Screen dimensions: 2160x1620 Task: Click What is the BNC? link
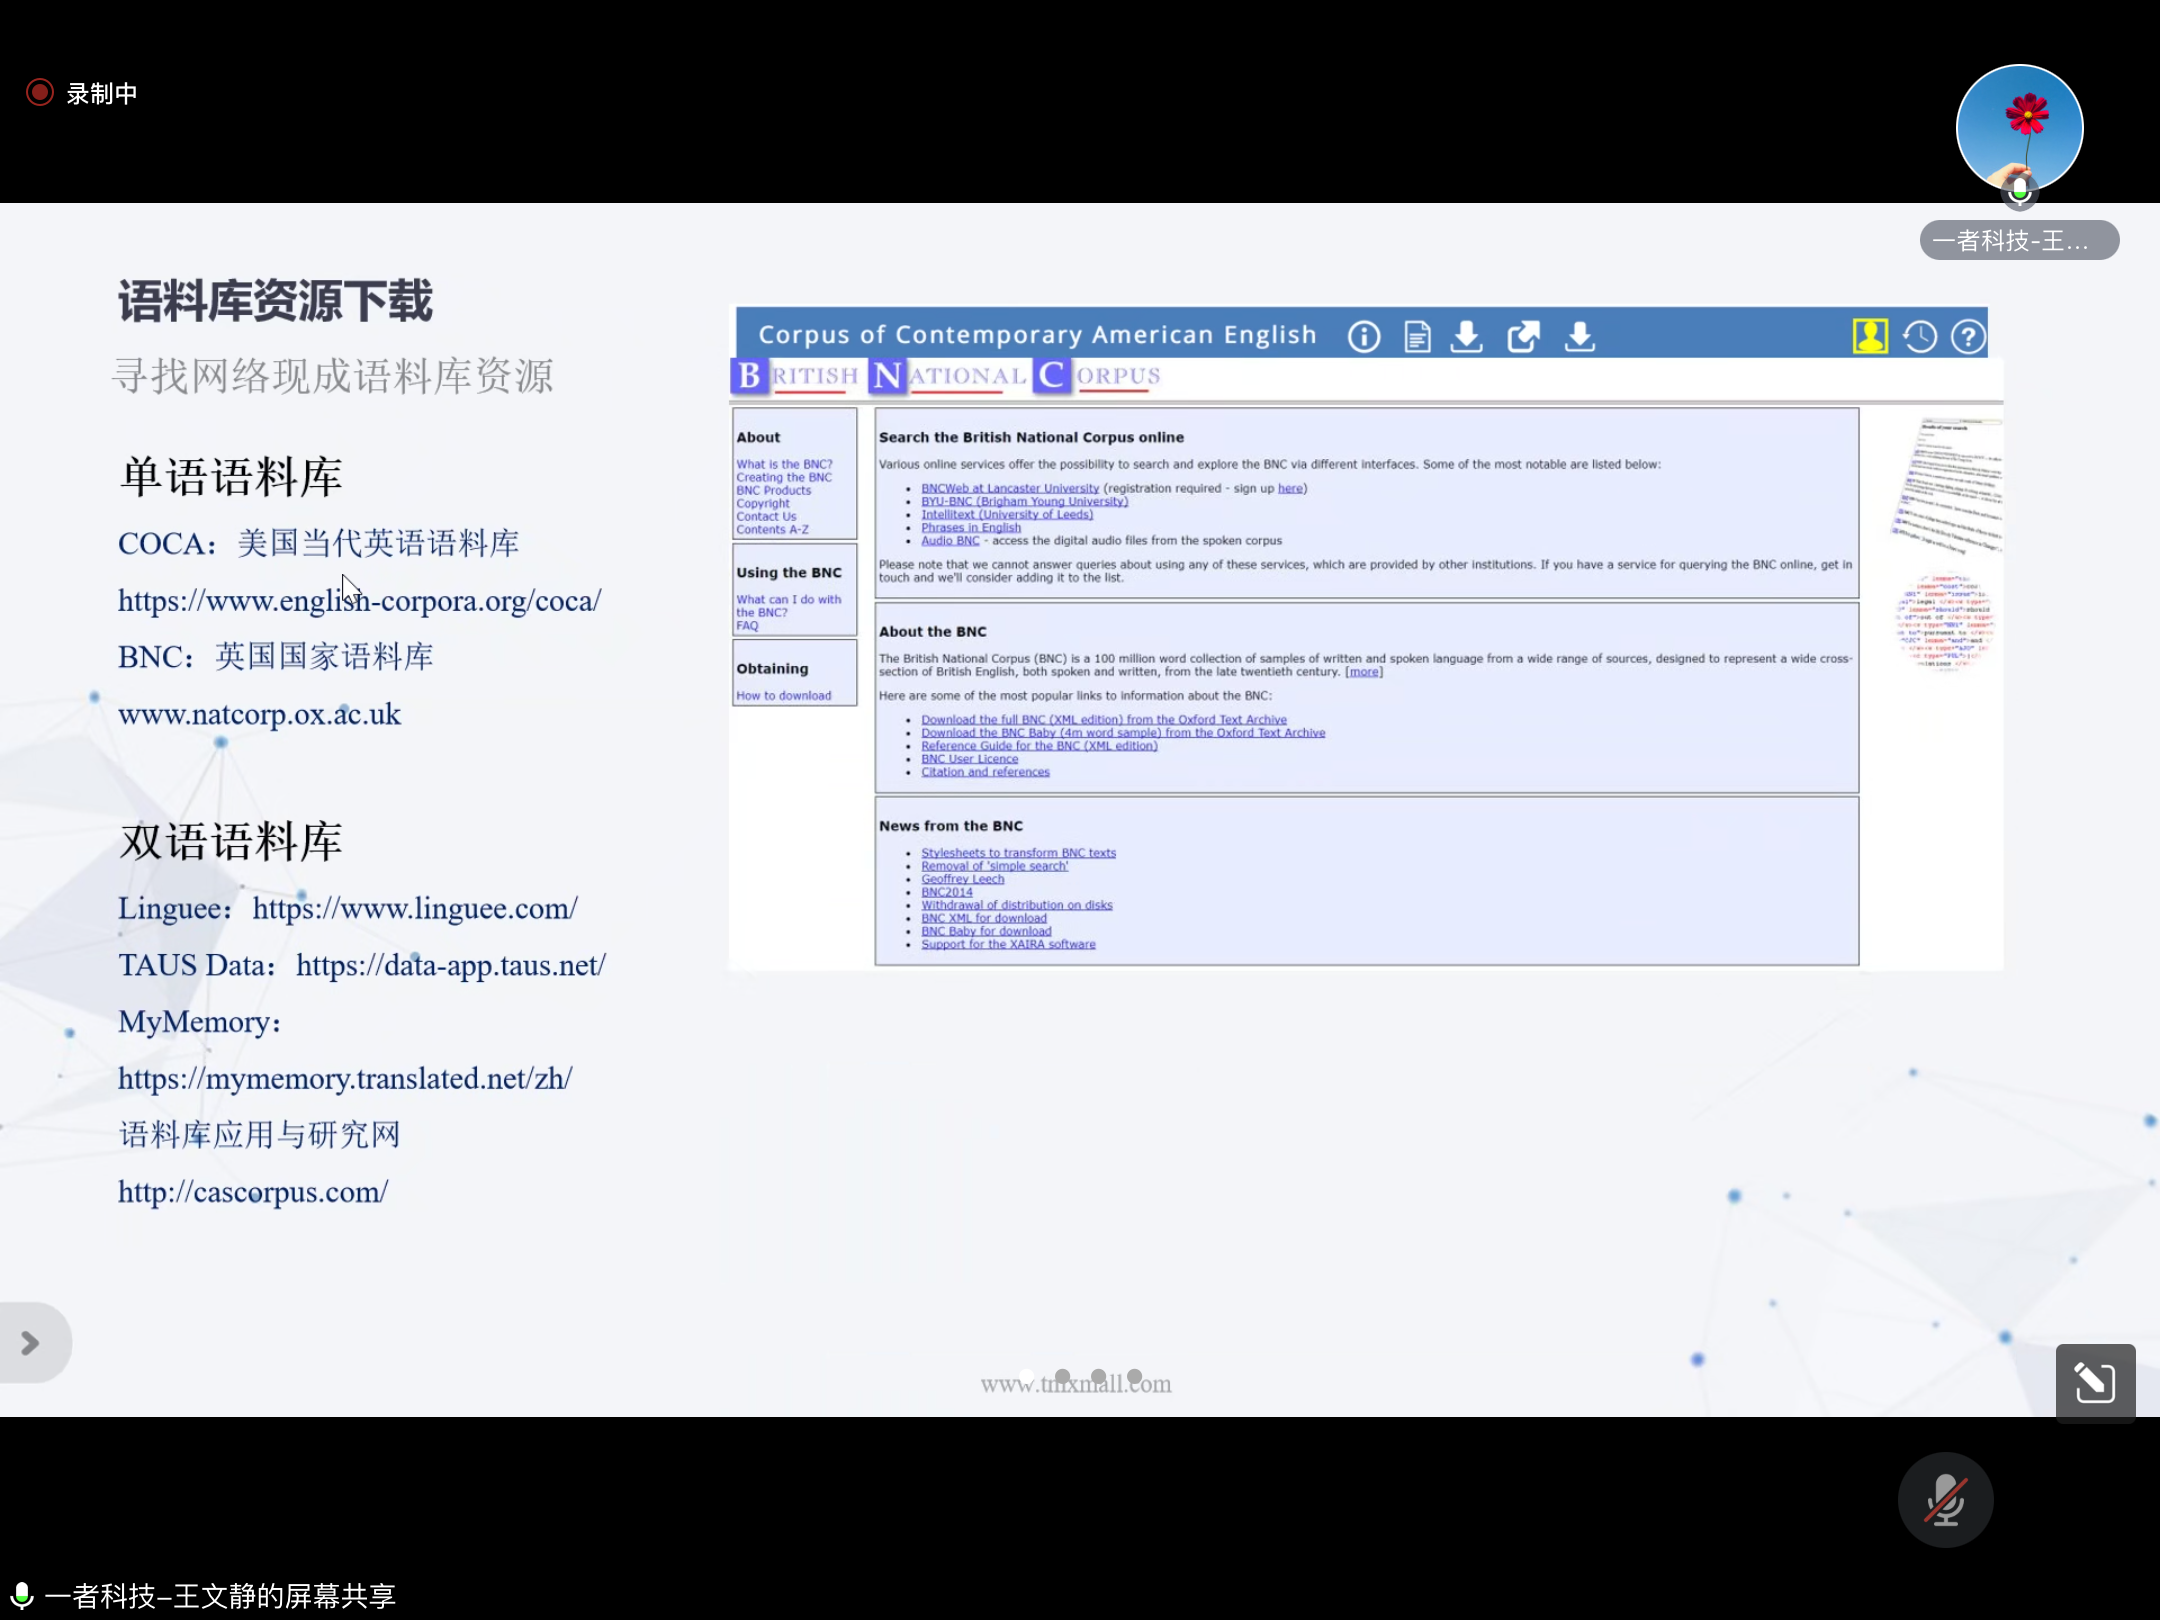pyautogui.click(x=784, y=464)
